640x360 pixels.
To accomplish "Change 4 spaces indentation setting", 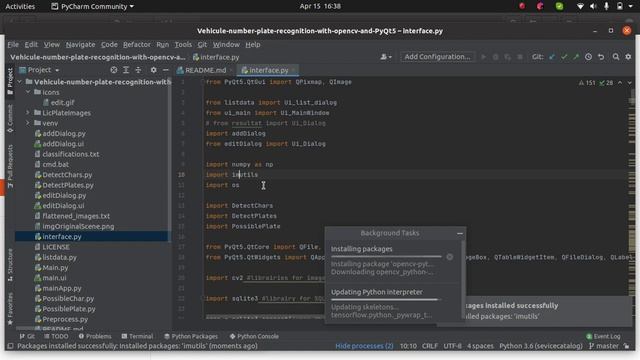I will coord(480,346).
